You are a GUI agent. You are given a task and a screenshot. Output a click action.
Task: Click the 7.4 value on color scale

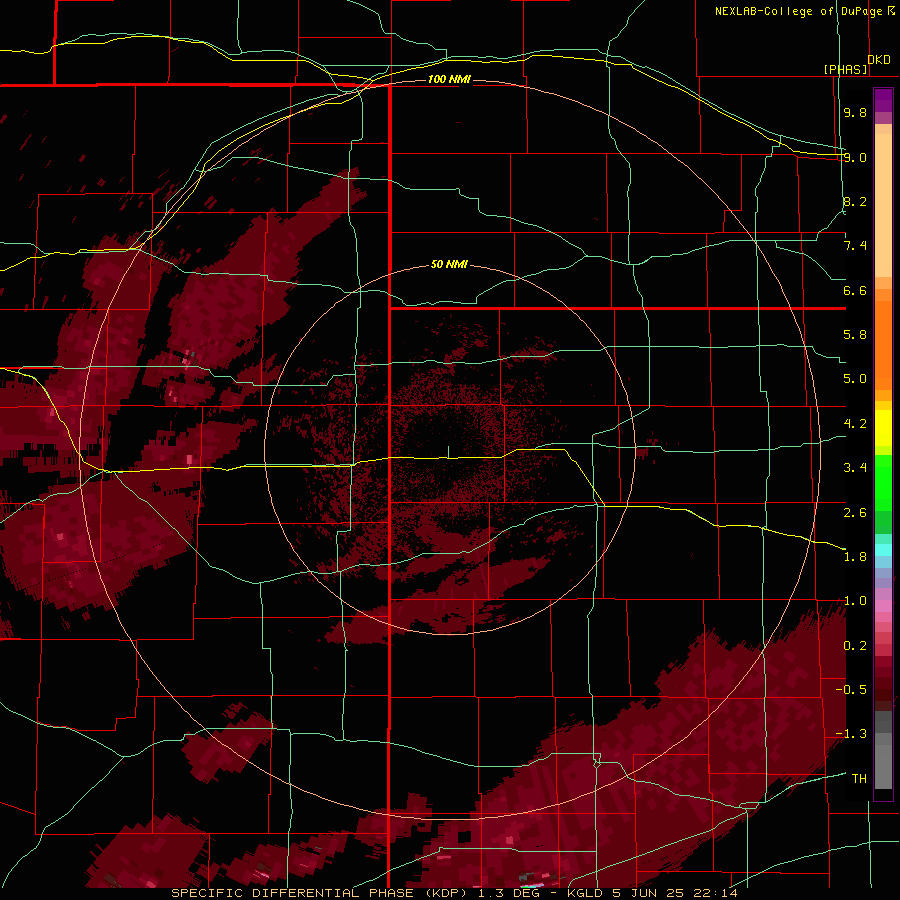(x=855, y=246)
